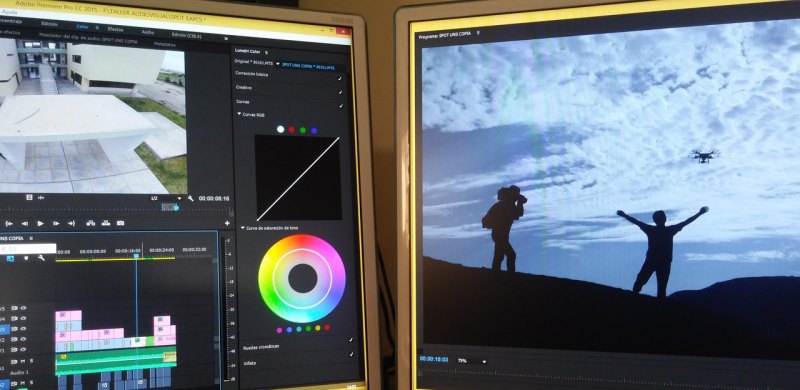Click the Go to In point icon

[x=8, y=223]
